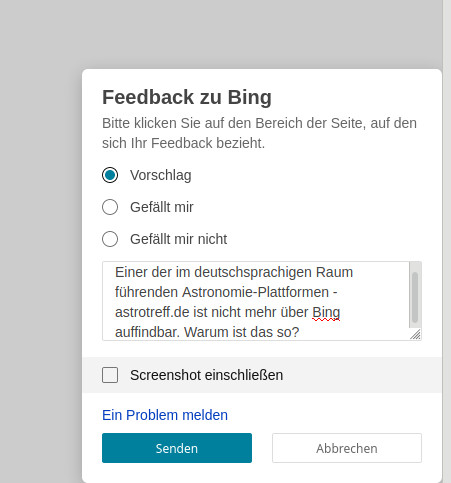Click the "Feedback zu Bing" heading

(187, 97)
